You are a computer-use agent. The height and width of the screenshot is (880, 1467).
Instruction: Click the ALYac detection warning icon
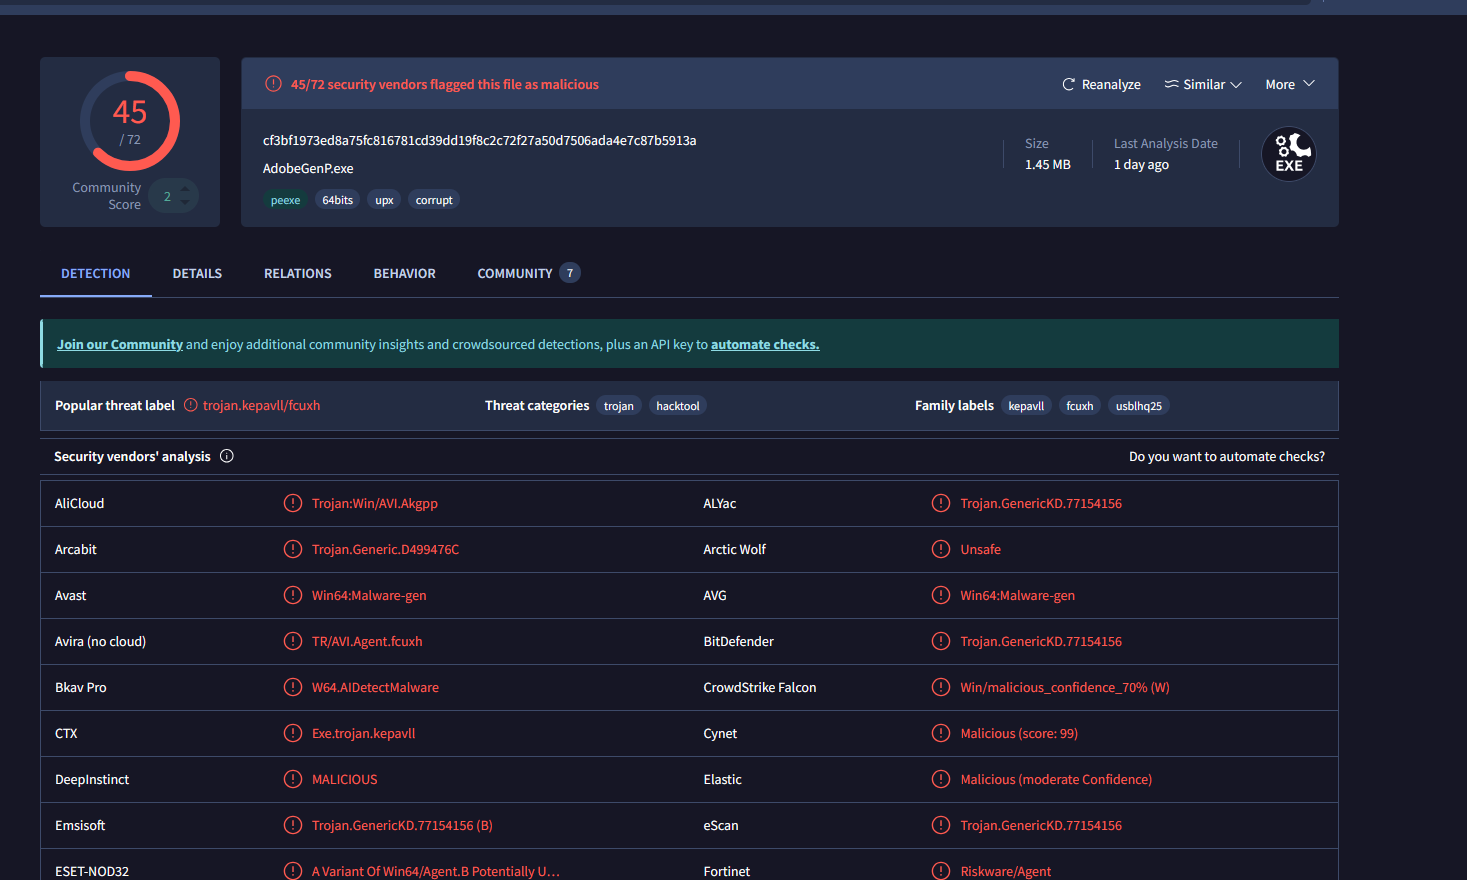coord(941,503)
